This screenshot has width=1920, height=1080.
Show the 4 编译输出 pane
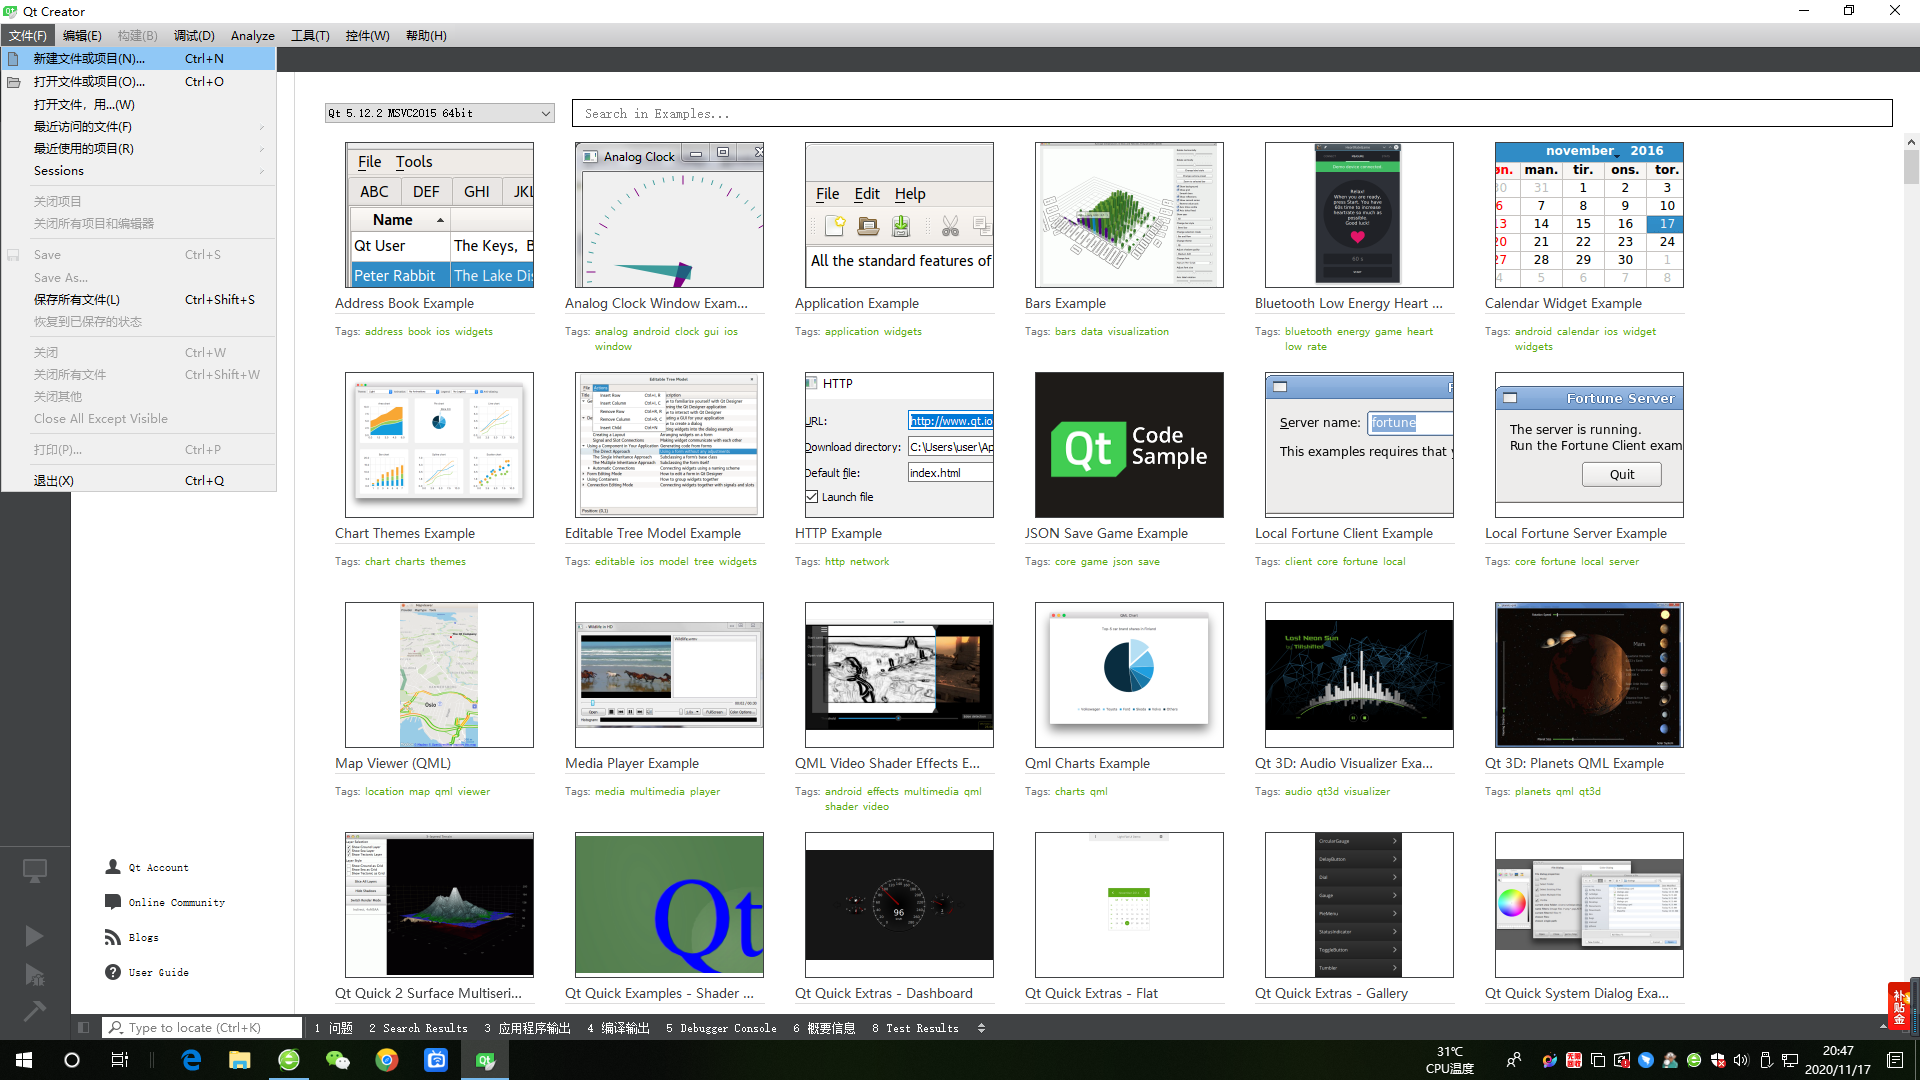pyautogui.click(x=618, y=1028)
